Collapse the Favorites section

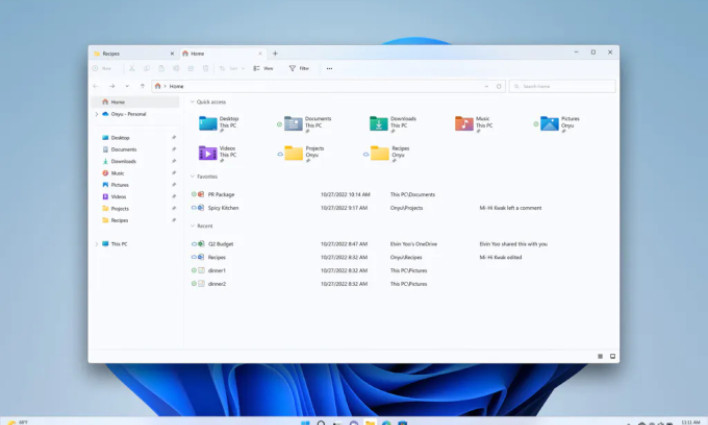coord(192,176)
